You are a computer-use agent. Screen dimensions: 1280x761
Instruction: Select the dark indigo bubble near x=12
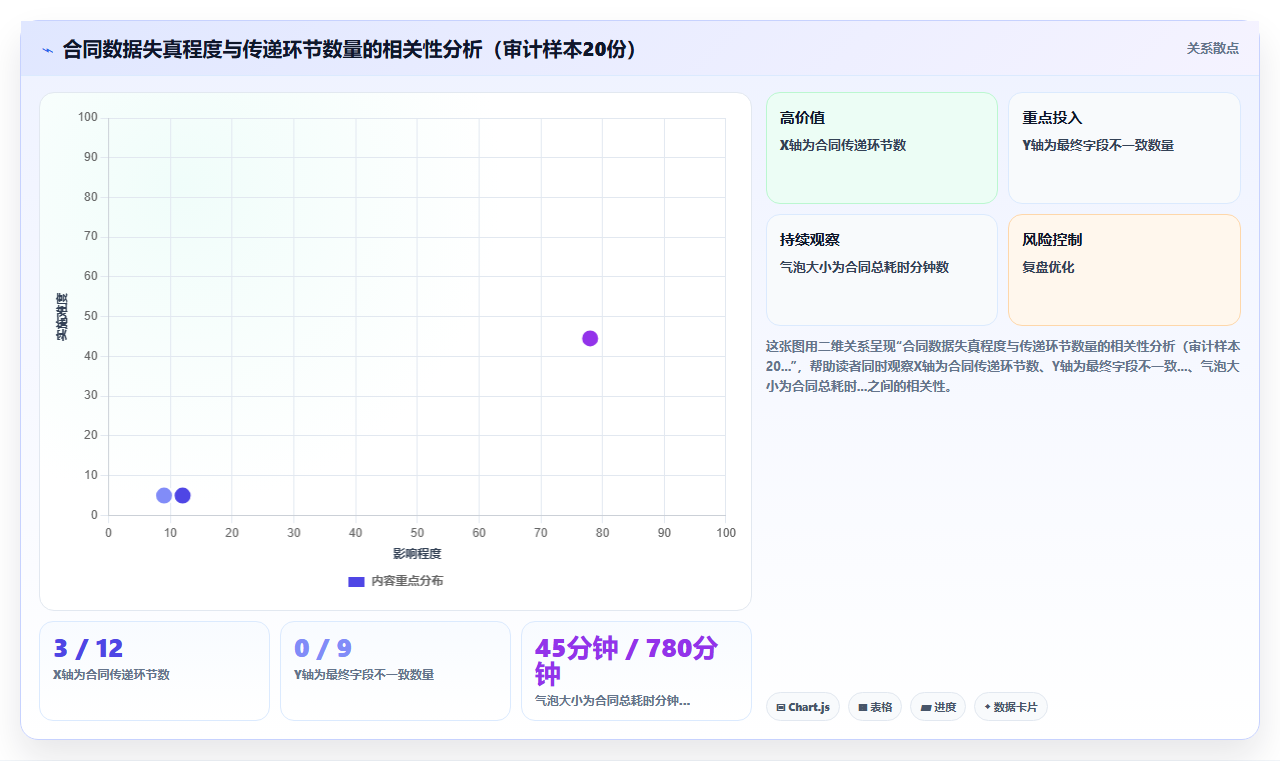point(182,495)
